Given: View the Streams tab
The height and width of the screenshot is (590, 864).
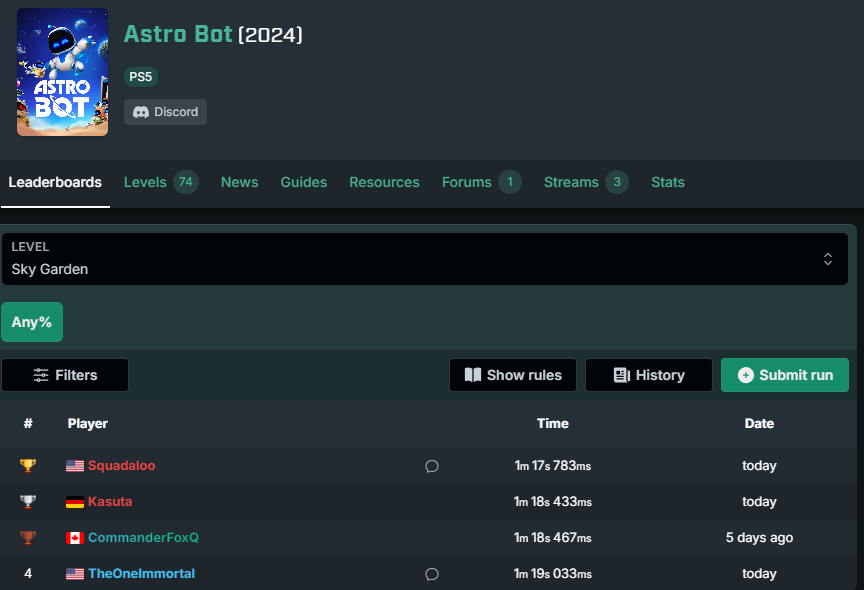Looking at the screenshot, I should [571, 182].
